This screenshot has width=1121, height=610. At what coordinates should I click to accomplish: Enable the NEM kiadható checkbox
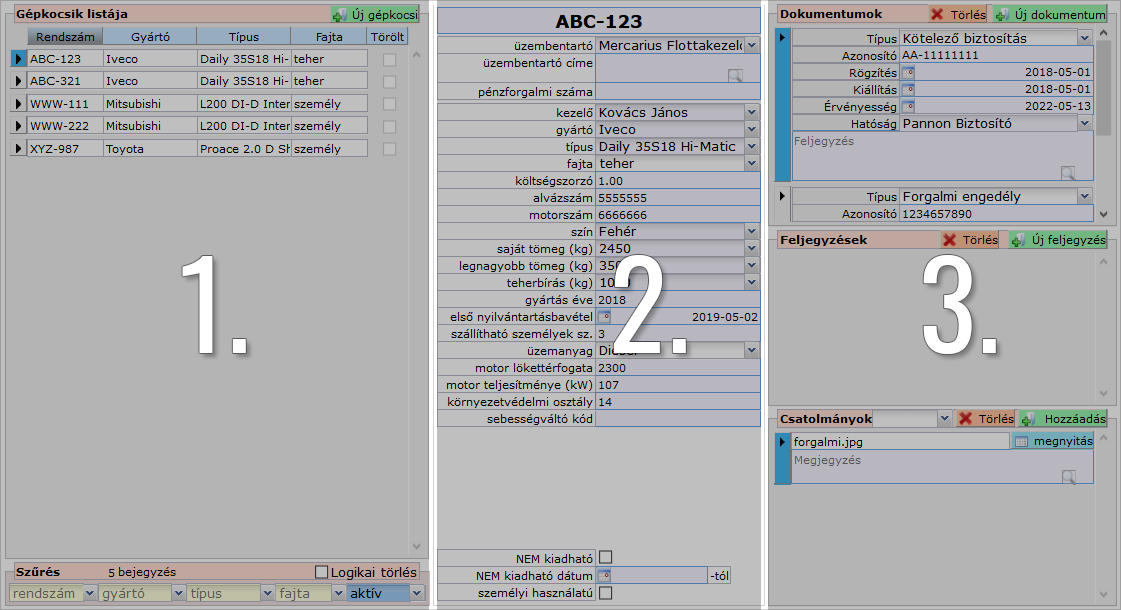605,557
